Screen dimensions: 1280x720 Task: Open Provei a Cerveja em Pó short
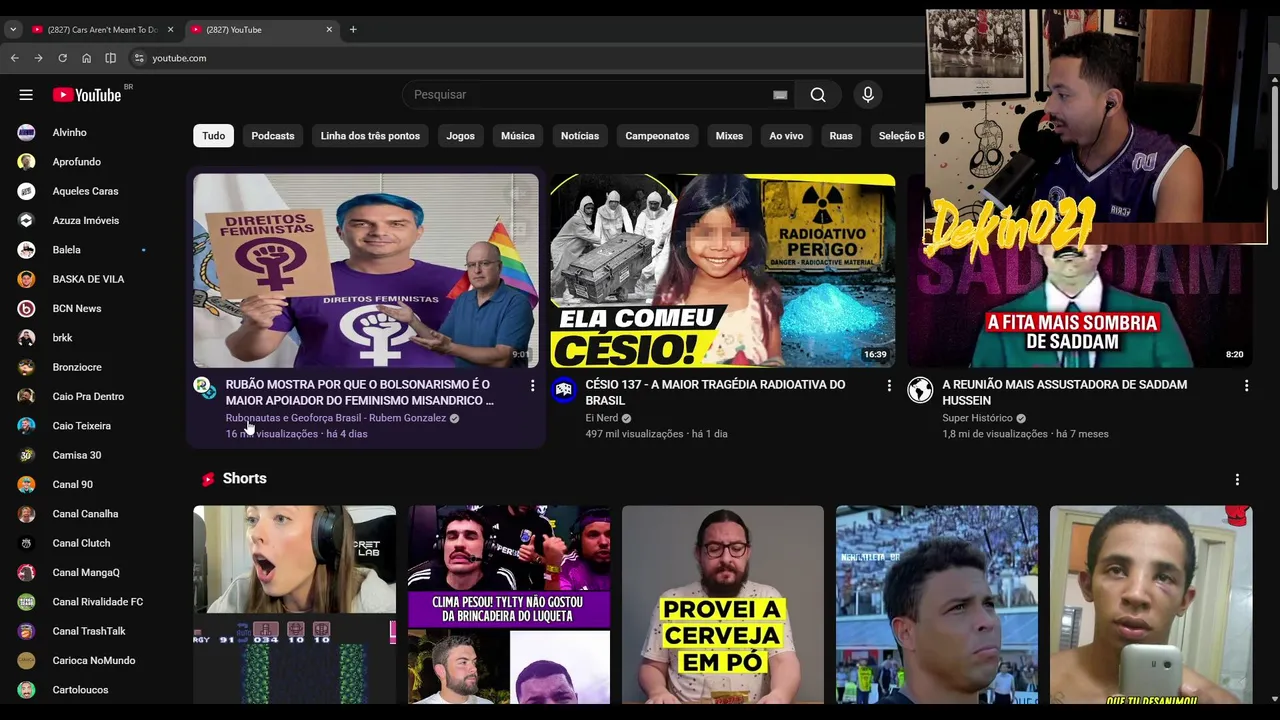click(723, 605)
